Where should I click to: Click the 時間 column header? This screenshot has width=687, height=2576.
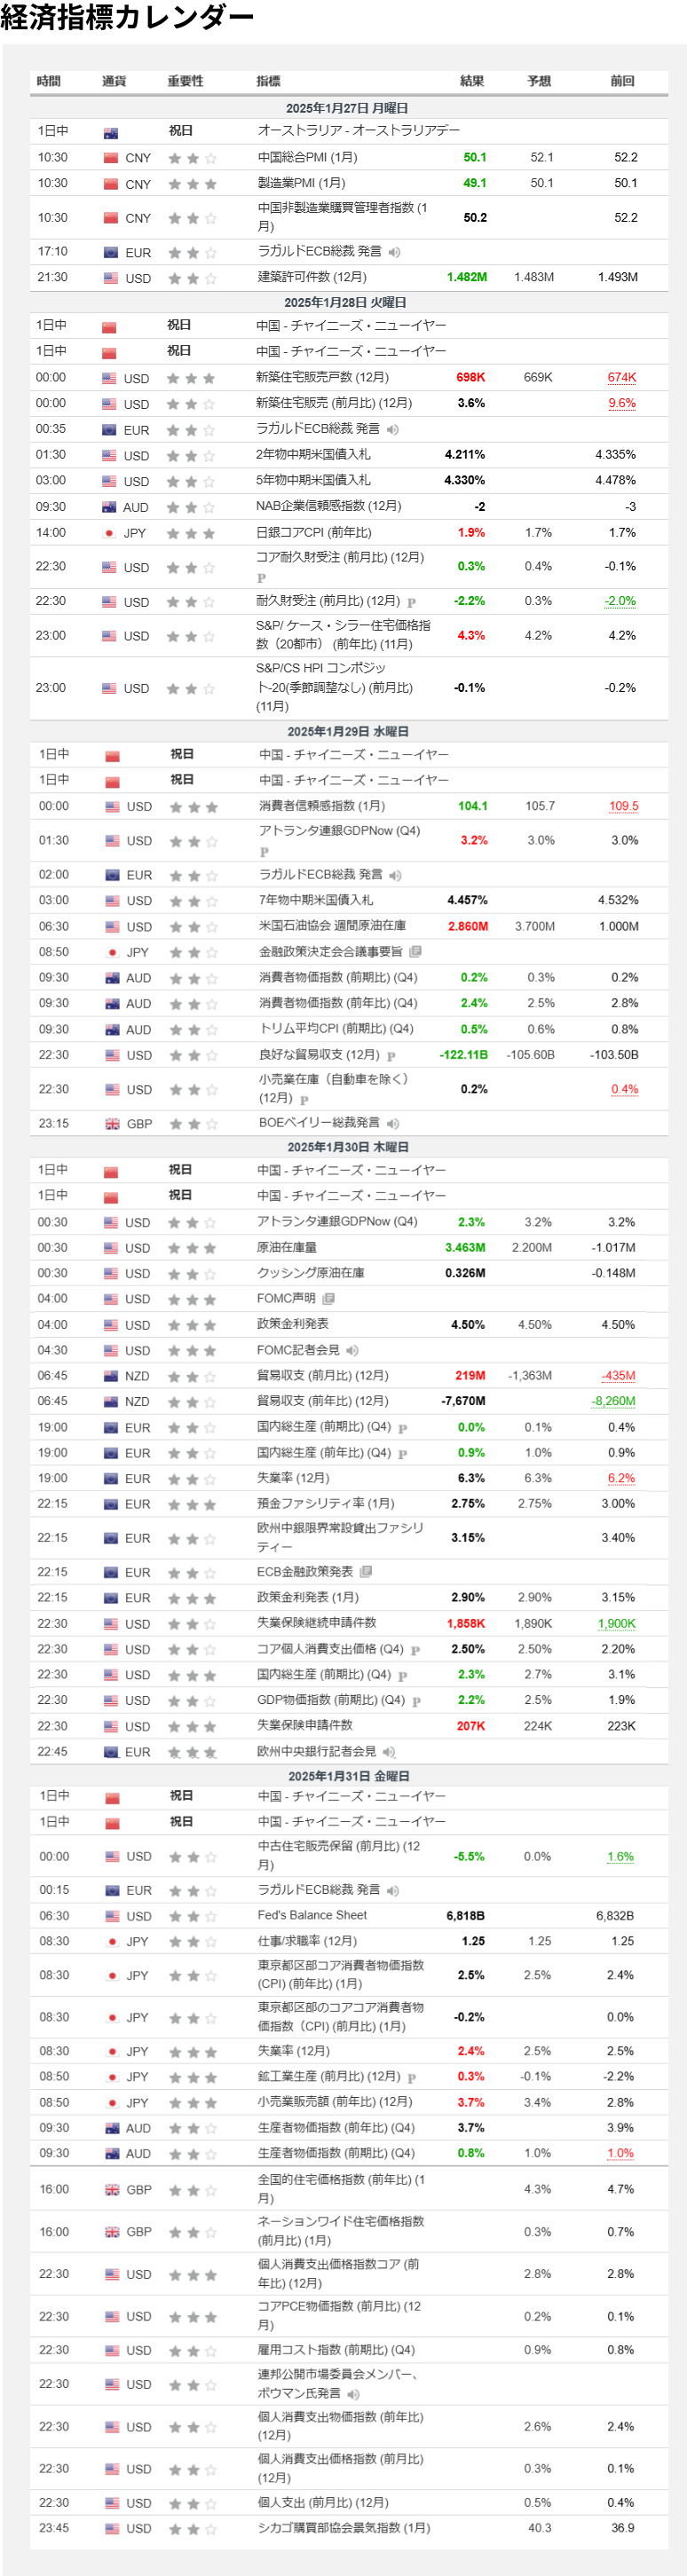click(48, 81)
